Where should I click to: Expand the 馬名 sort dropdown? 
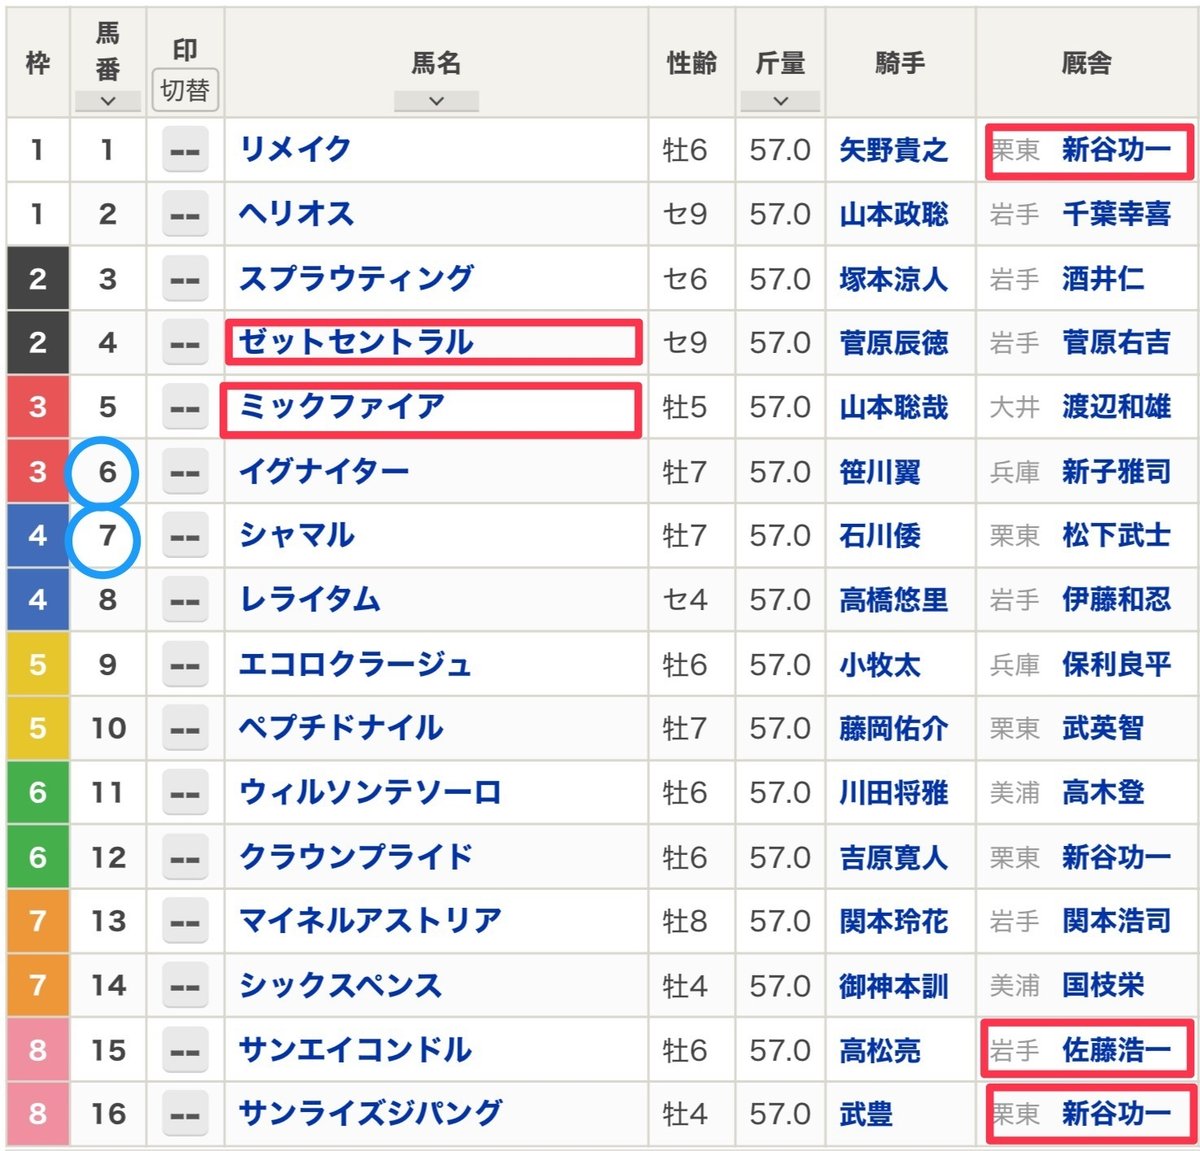coord(435,100)
